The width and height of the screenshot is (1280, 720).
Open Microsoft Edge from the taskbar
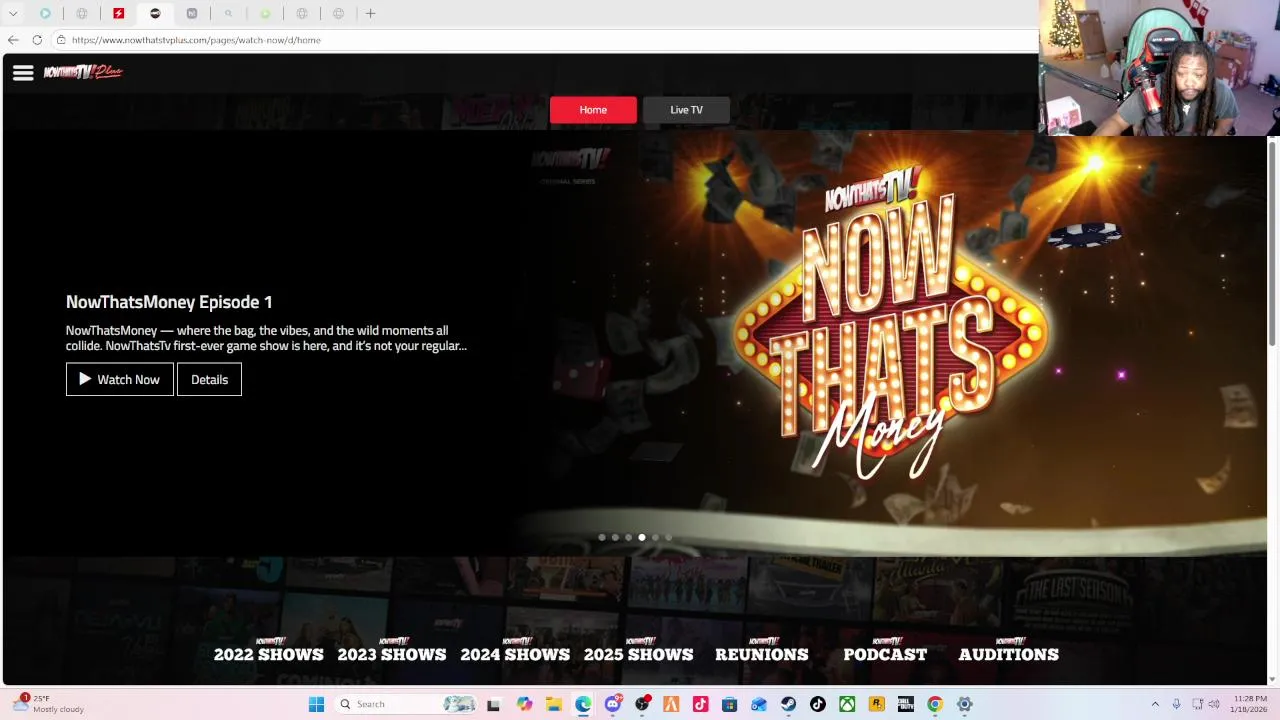[583, 704]
